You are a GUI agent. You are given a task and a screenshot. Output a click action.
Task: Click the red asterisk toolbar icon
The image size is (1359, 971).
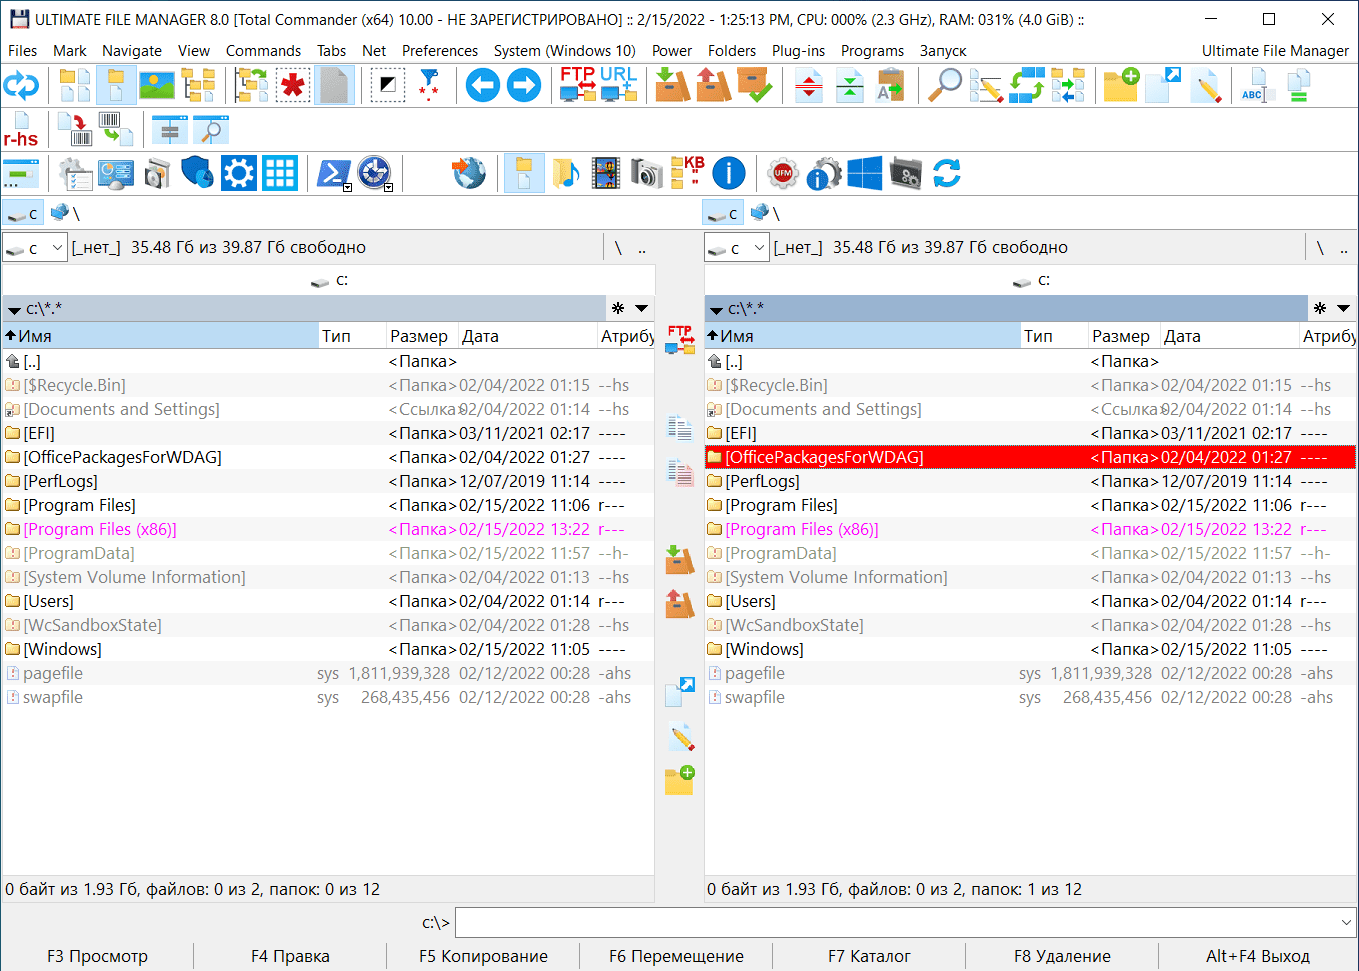tap(293, 86)
